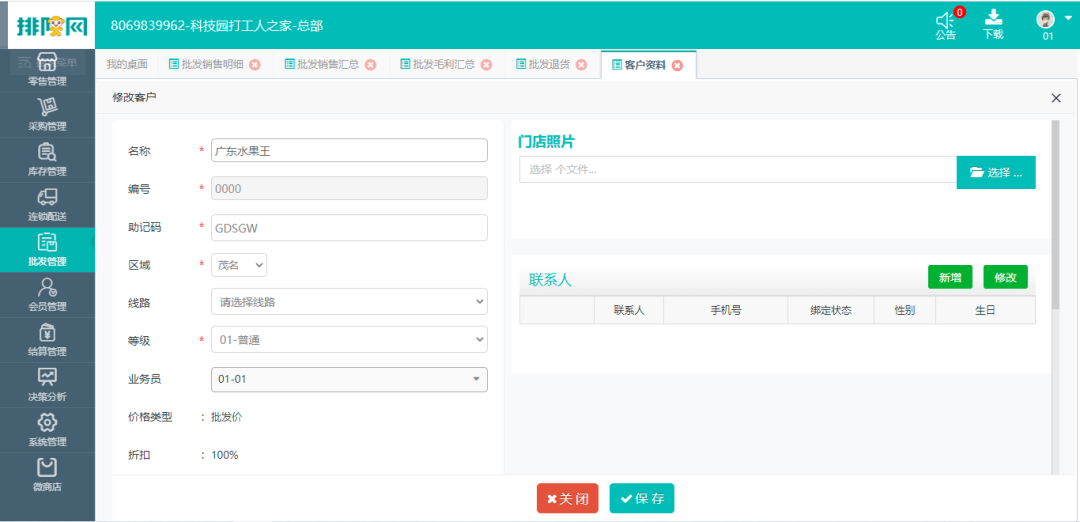The image size is (1080, 522).
Task: Expand the 等级 dropdown showing 01-普通
Action: point(349,340)
